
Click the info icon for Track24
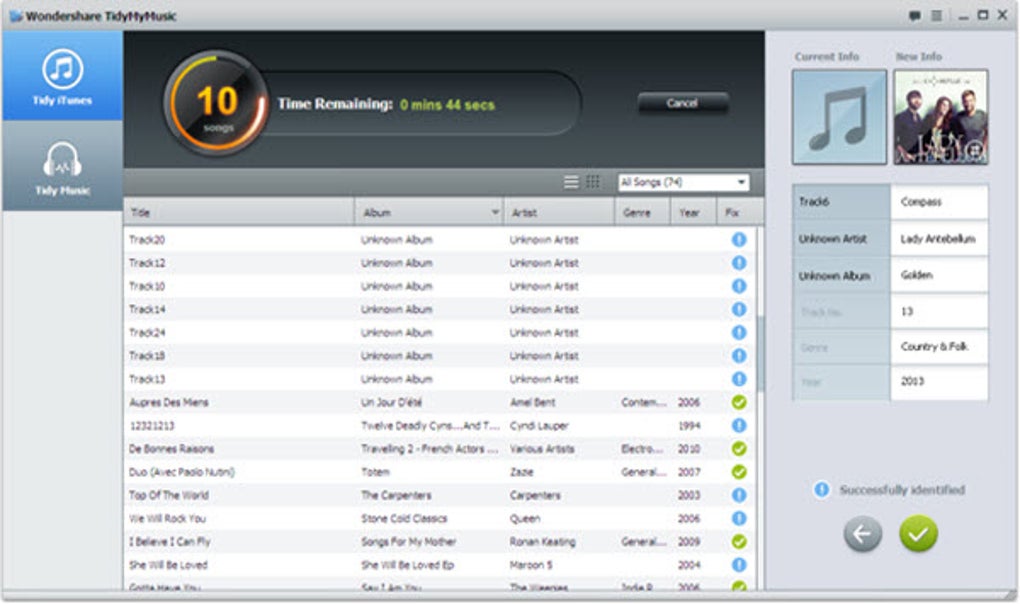(739, 333)
